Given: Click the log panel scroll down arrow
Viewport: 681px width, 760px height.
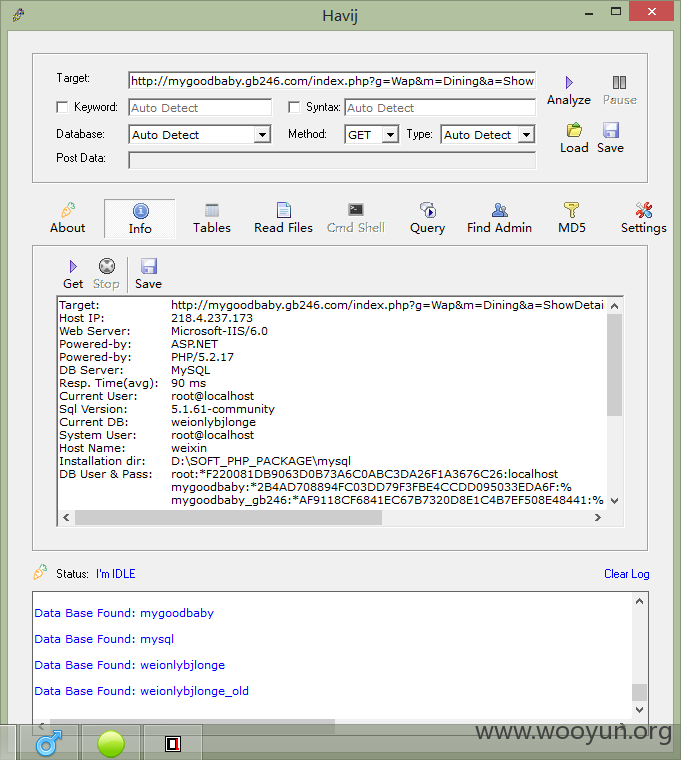Looking at the screenshot, I should coord(639,710).
